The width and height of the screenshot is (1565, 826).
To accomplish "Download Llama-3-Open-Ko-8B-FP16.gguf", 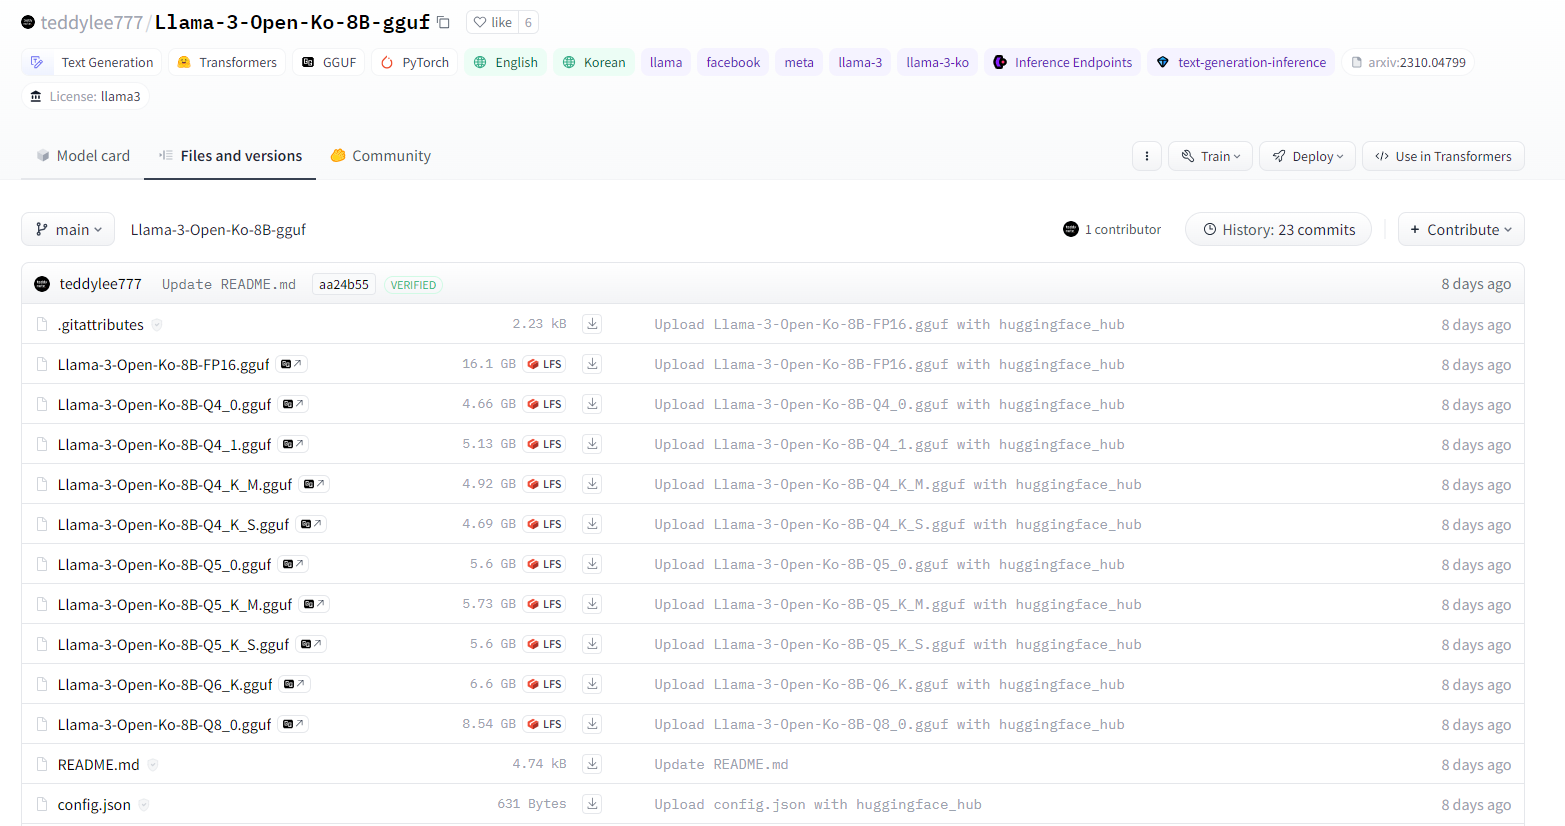I will point(592,364).
